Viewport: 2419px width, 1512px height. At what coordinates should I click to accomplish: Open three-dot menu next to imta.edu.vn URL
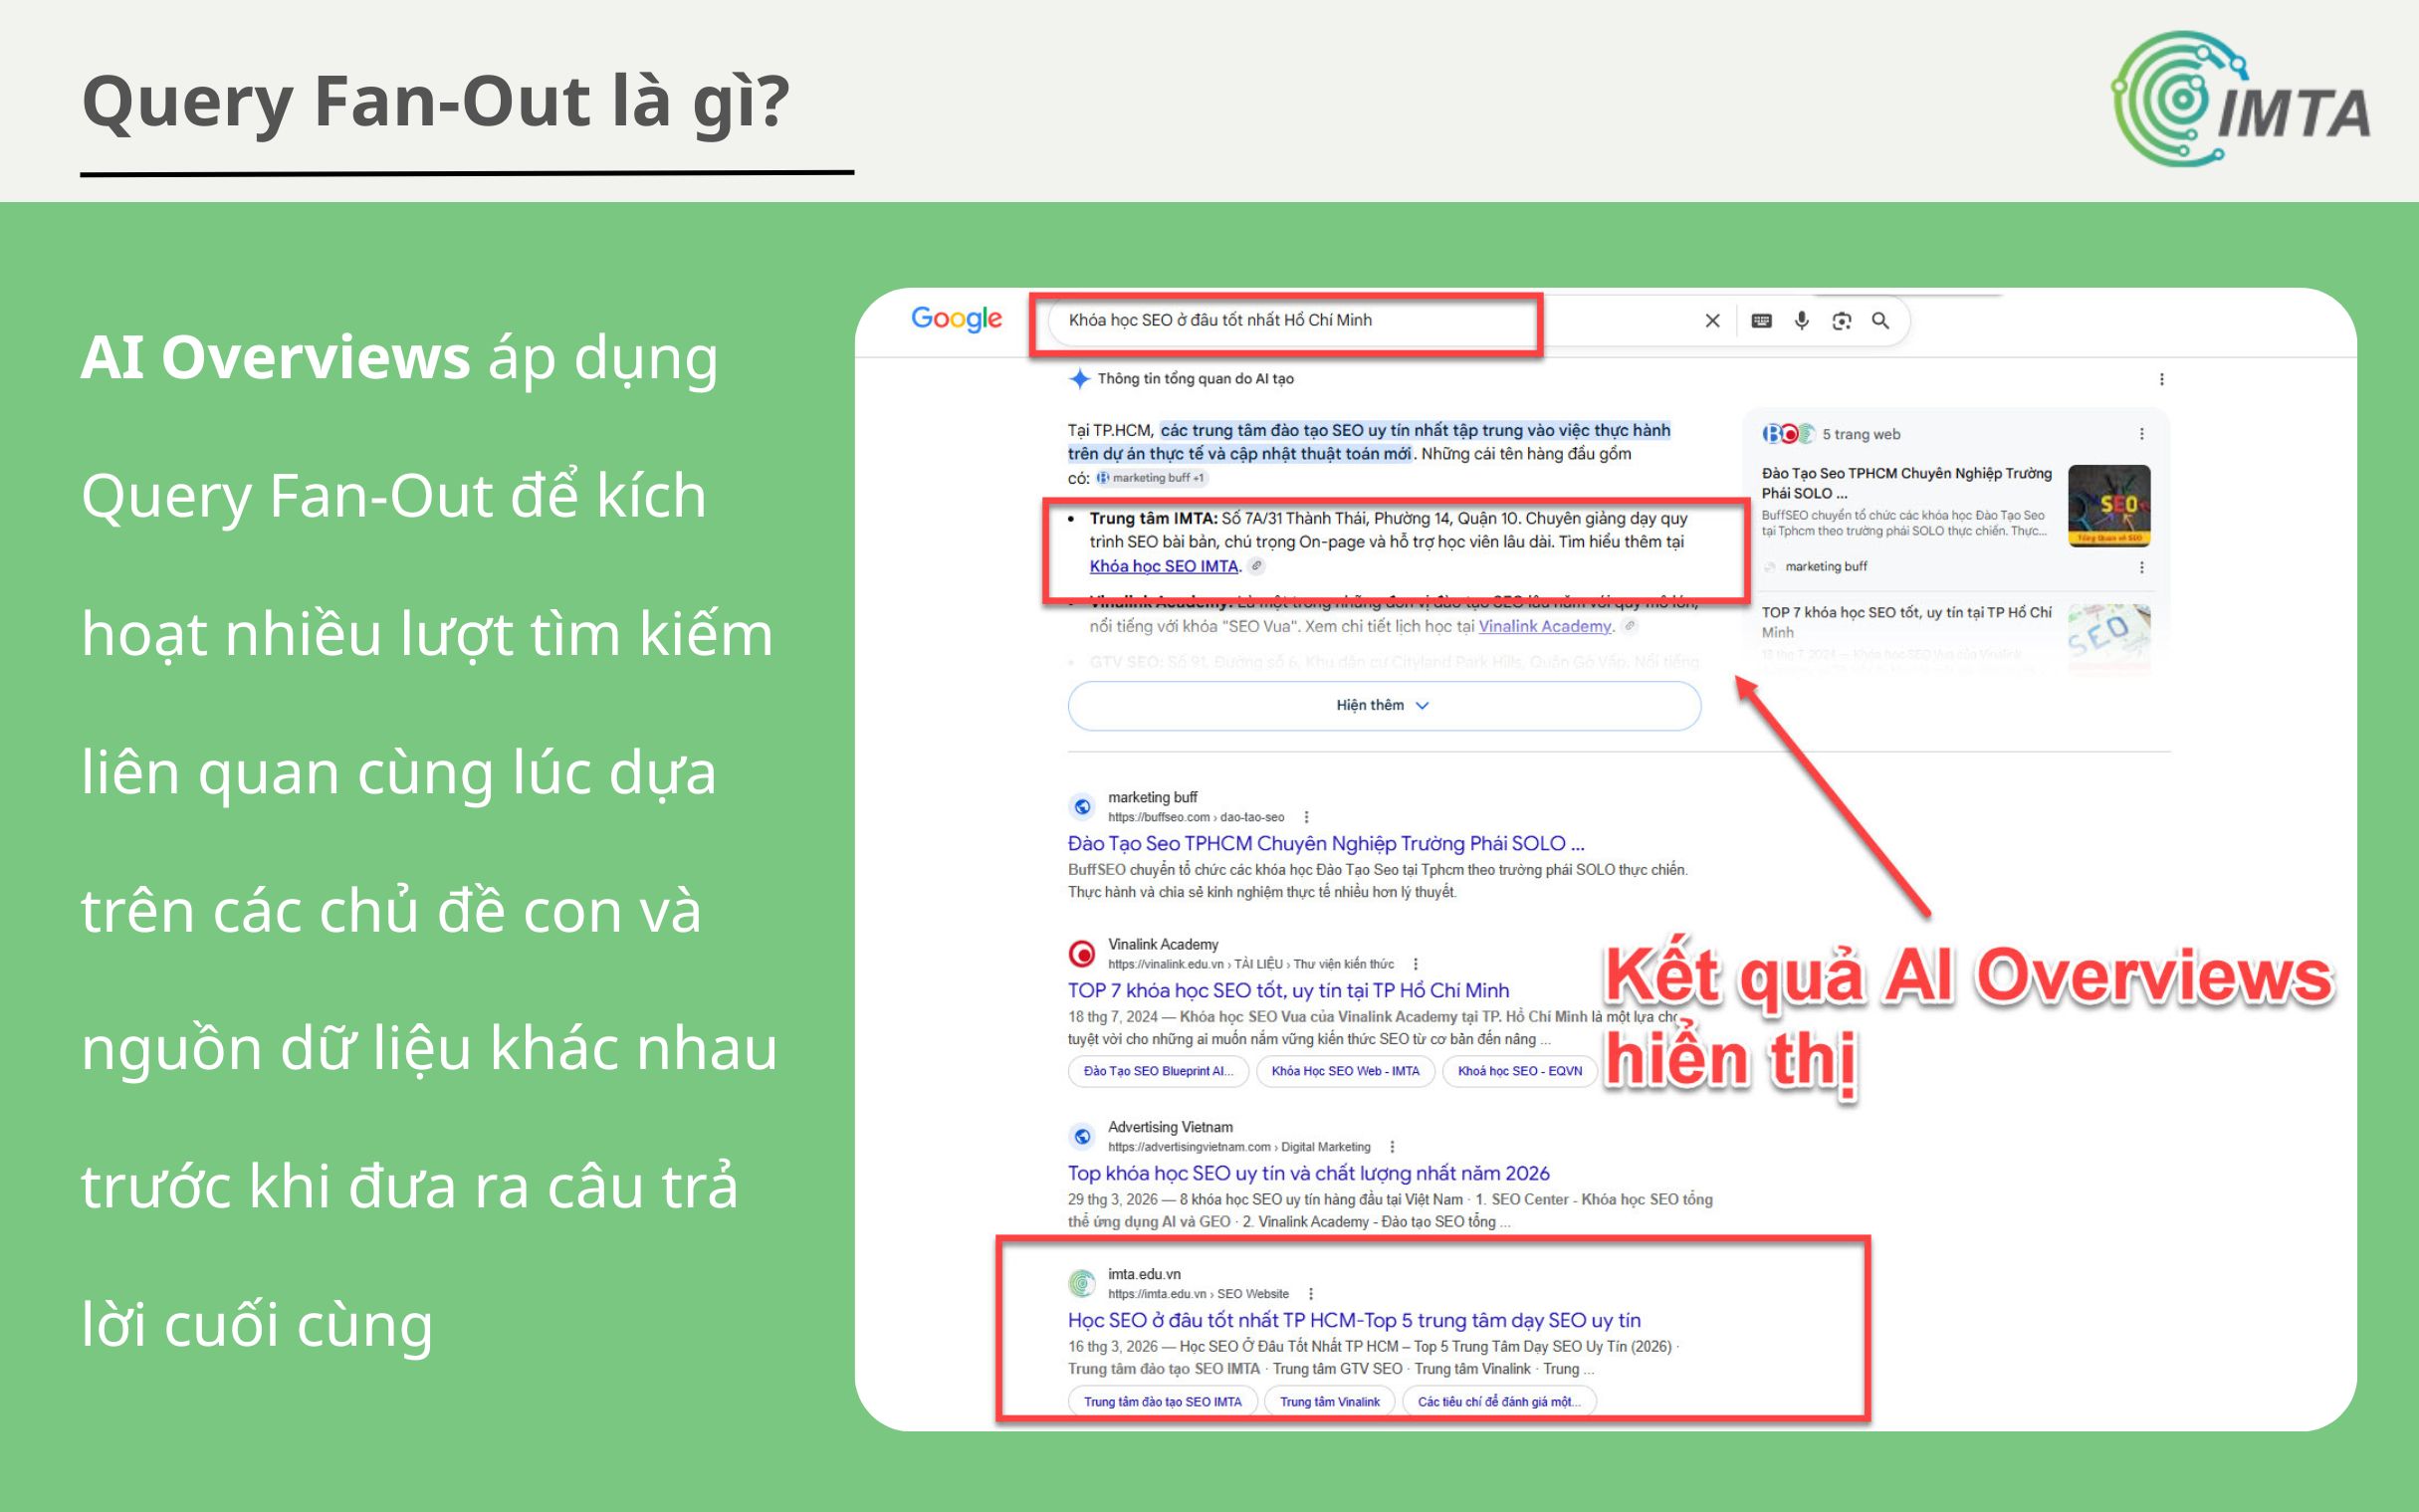coord(1311,1294)
